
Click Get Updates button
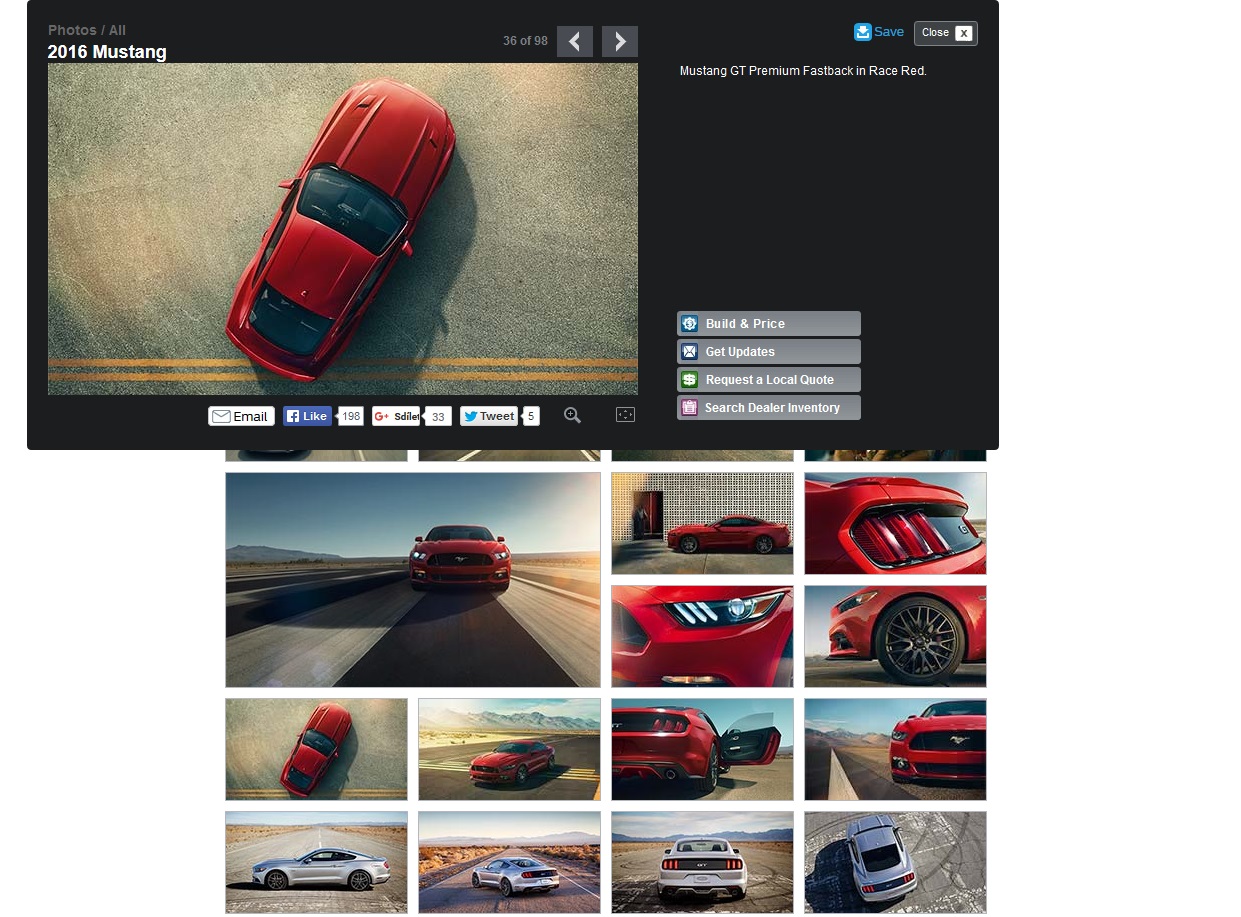click(x=768, y=352)
